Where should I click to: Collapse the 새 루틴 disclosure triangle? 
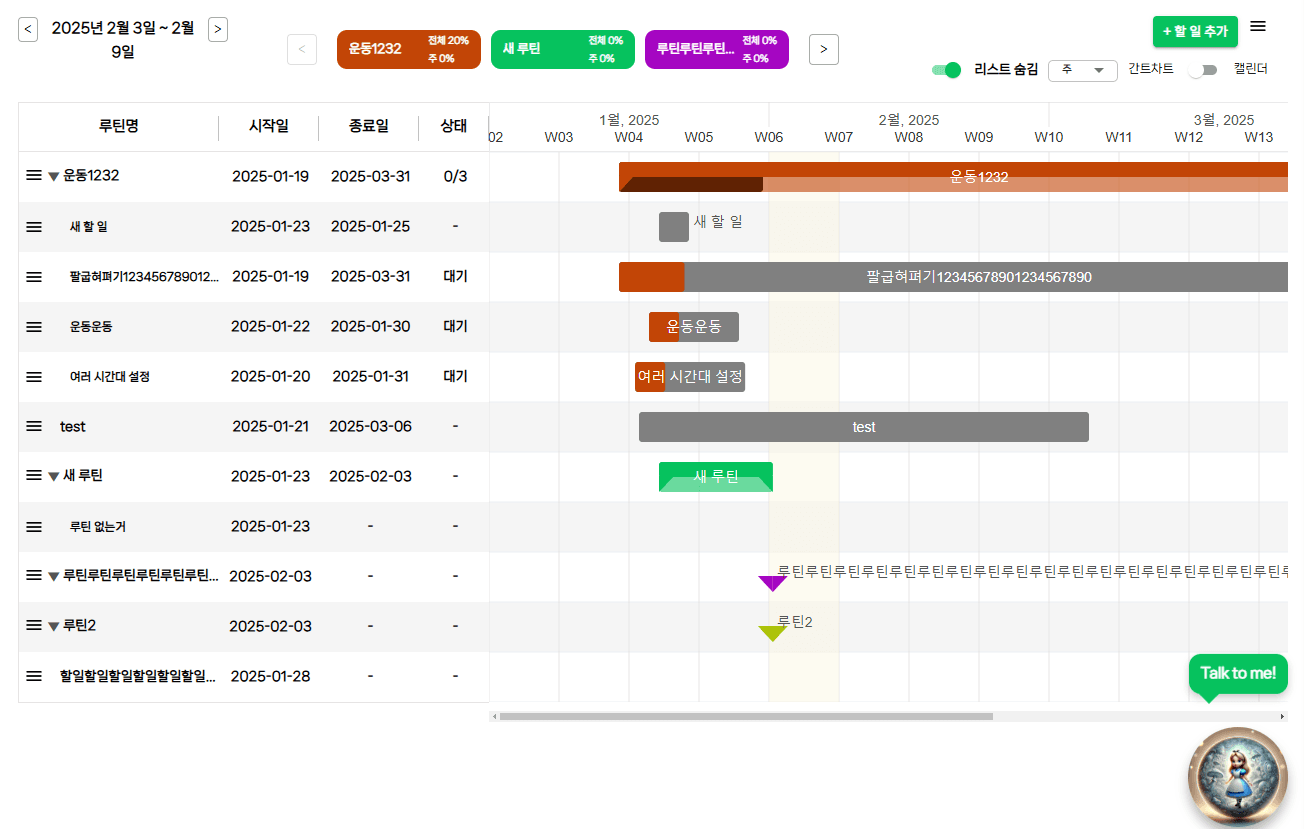point(52,475)
